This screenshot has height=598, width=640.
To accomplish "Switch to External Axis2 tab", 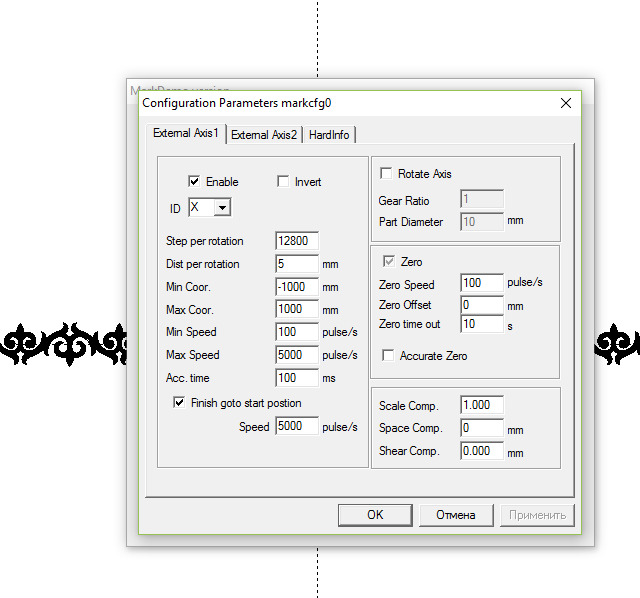I will pyautogui.click(x=263, y=135).
